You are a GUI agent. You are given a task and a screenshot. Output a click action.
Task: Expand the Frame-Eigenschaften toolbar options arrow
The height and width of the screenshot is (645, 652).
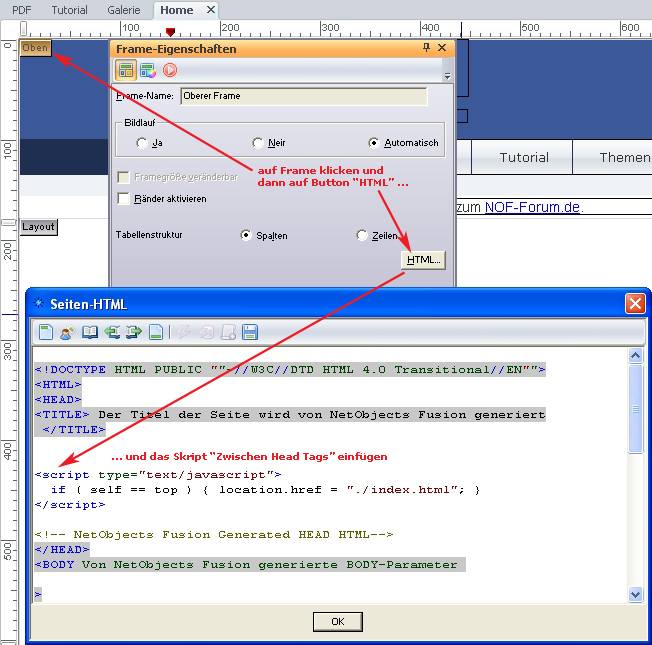(x=447, y=75)
